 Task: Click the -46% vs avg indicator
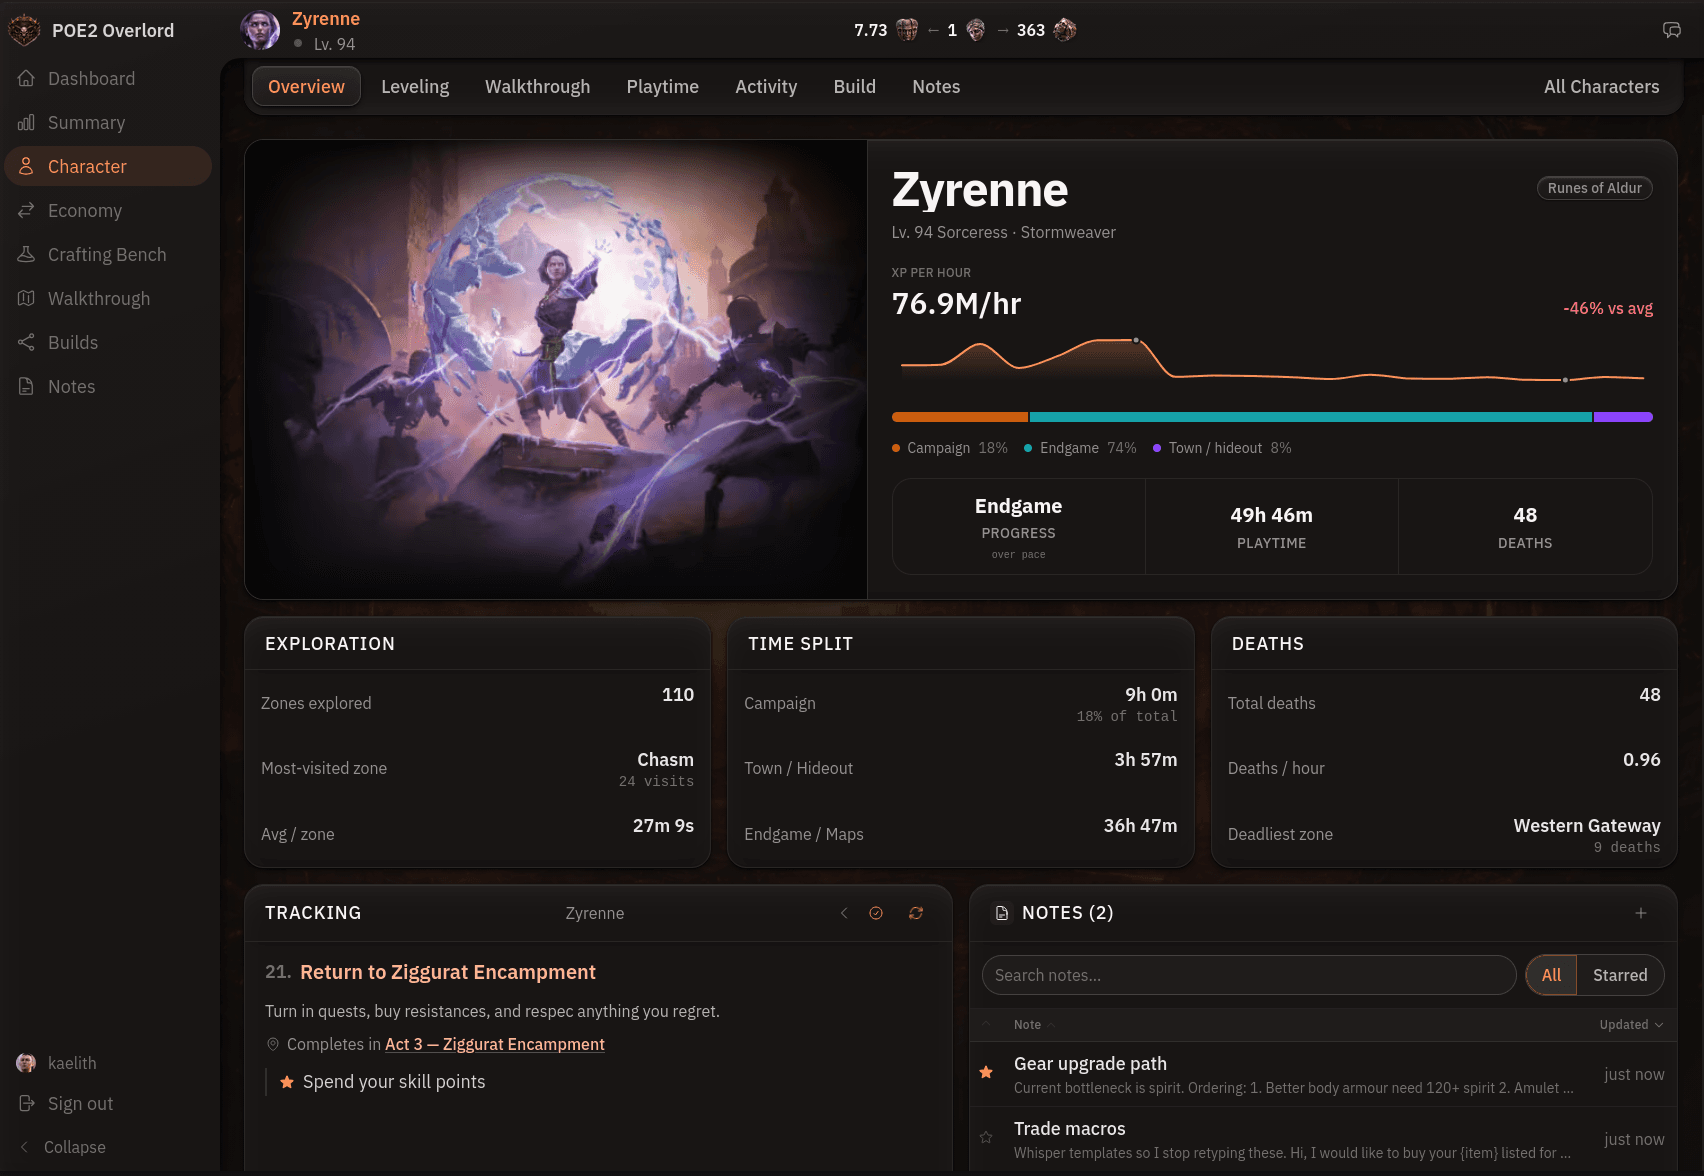pyautogui.click(x=1608, y=308)
